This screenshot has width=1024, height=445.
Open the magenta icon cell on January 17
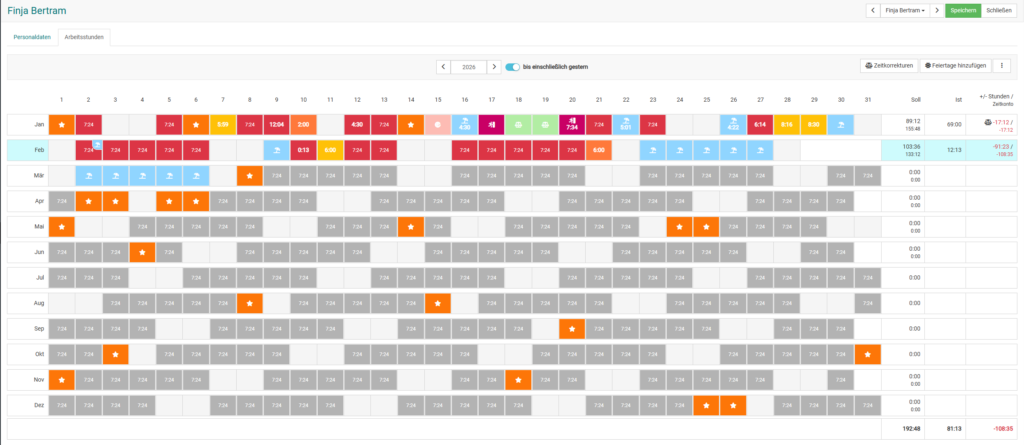[491, 124]
